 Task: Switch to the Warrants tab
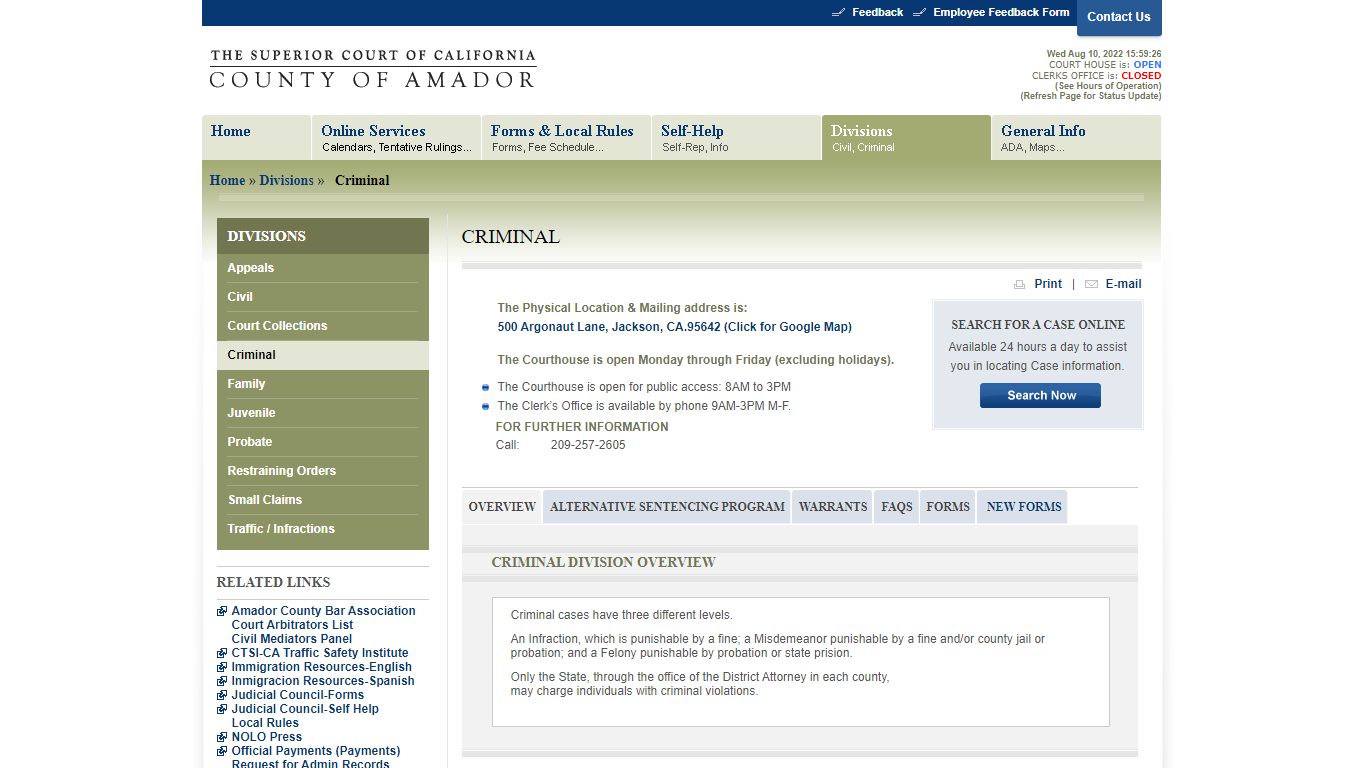(833, 507)
